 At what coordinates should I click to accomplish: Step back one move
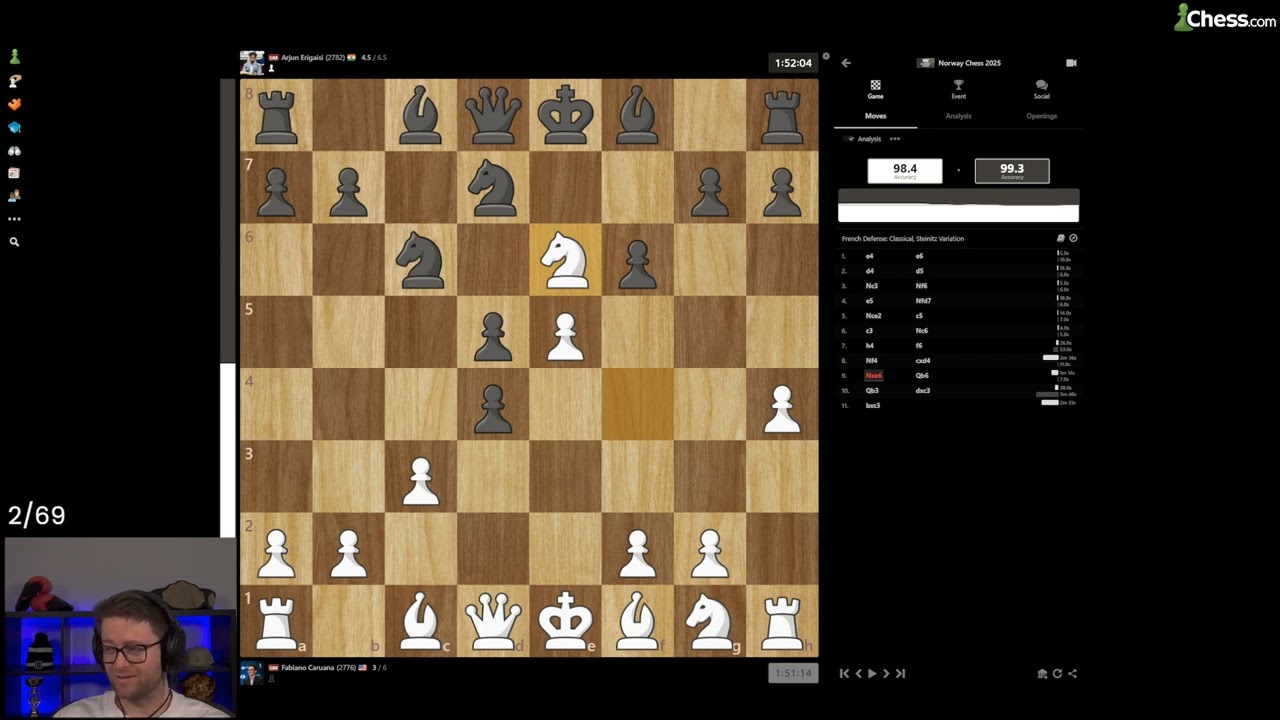point(858,673)
